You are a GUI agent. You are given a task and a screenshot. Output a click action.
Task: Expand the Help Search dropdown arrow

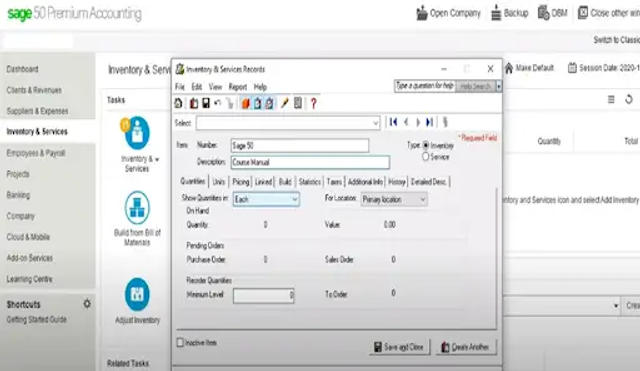(498, 86)
